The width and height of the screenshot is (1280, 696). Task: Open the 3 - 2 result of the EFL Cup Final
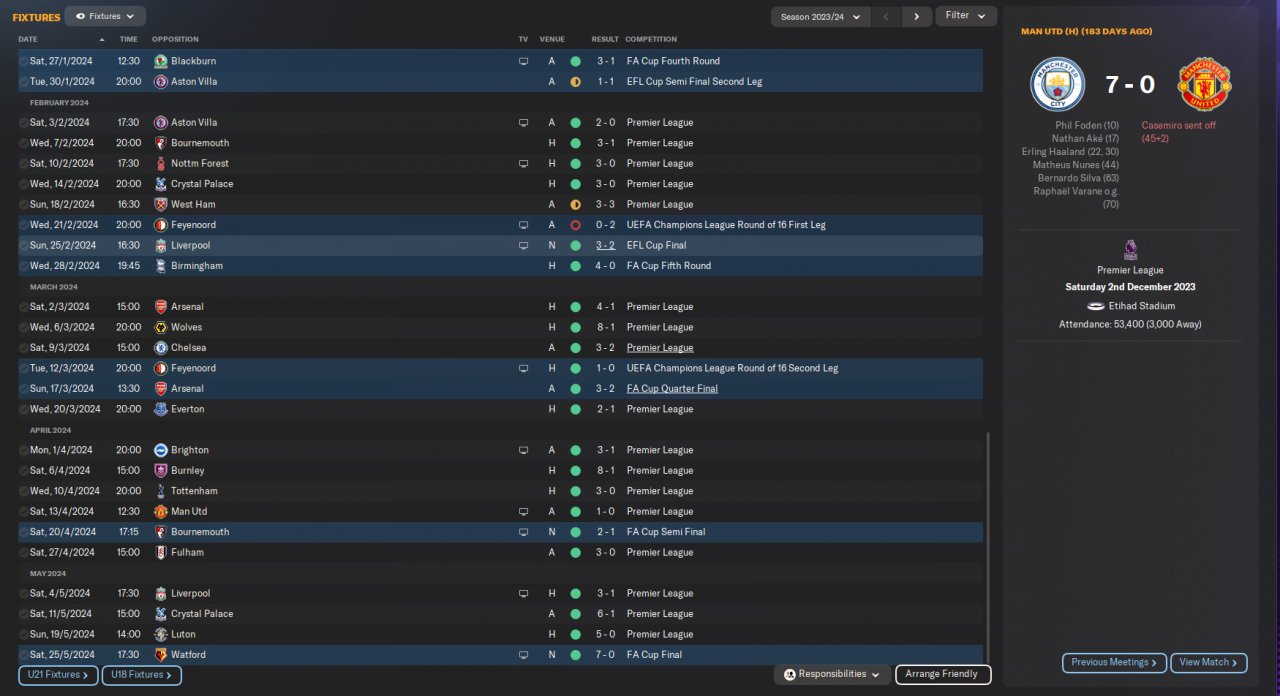tap(606, 245)
